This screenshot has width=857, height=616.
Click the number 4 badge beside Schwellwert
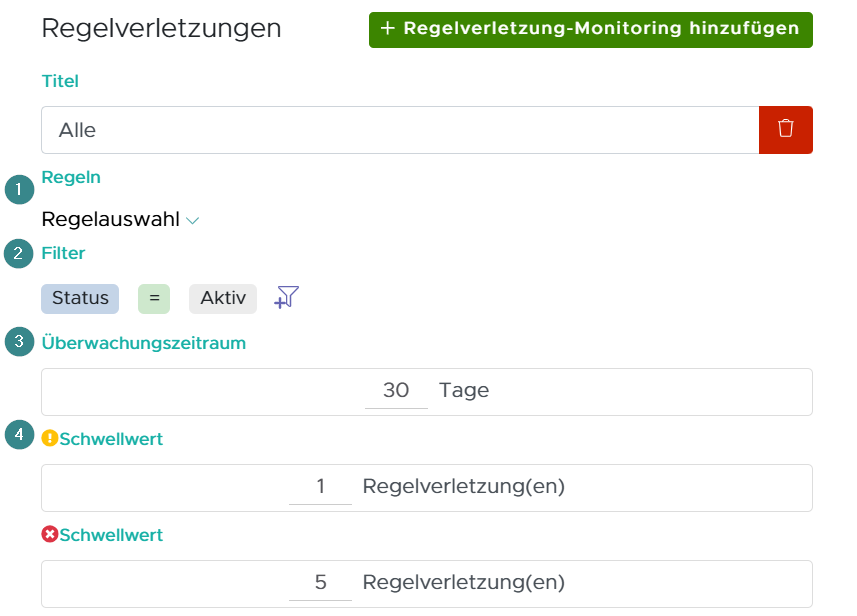point(19,436)
